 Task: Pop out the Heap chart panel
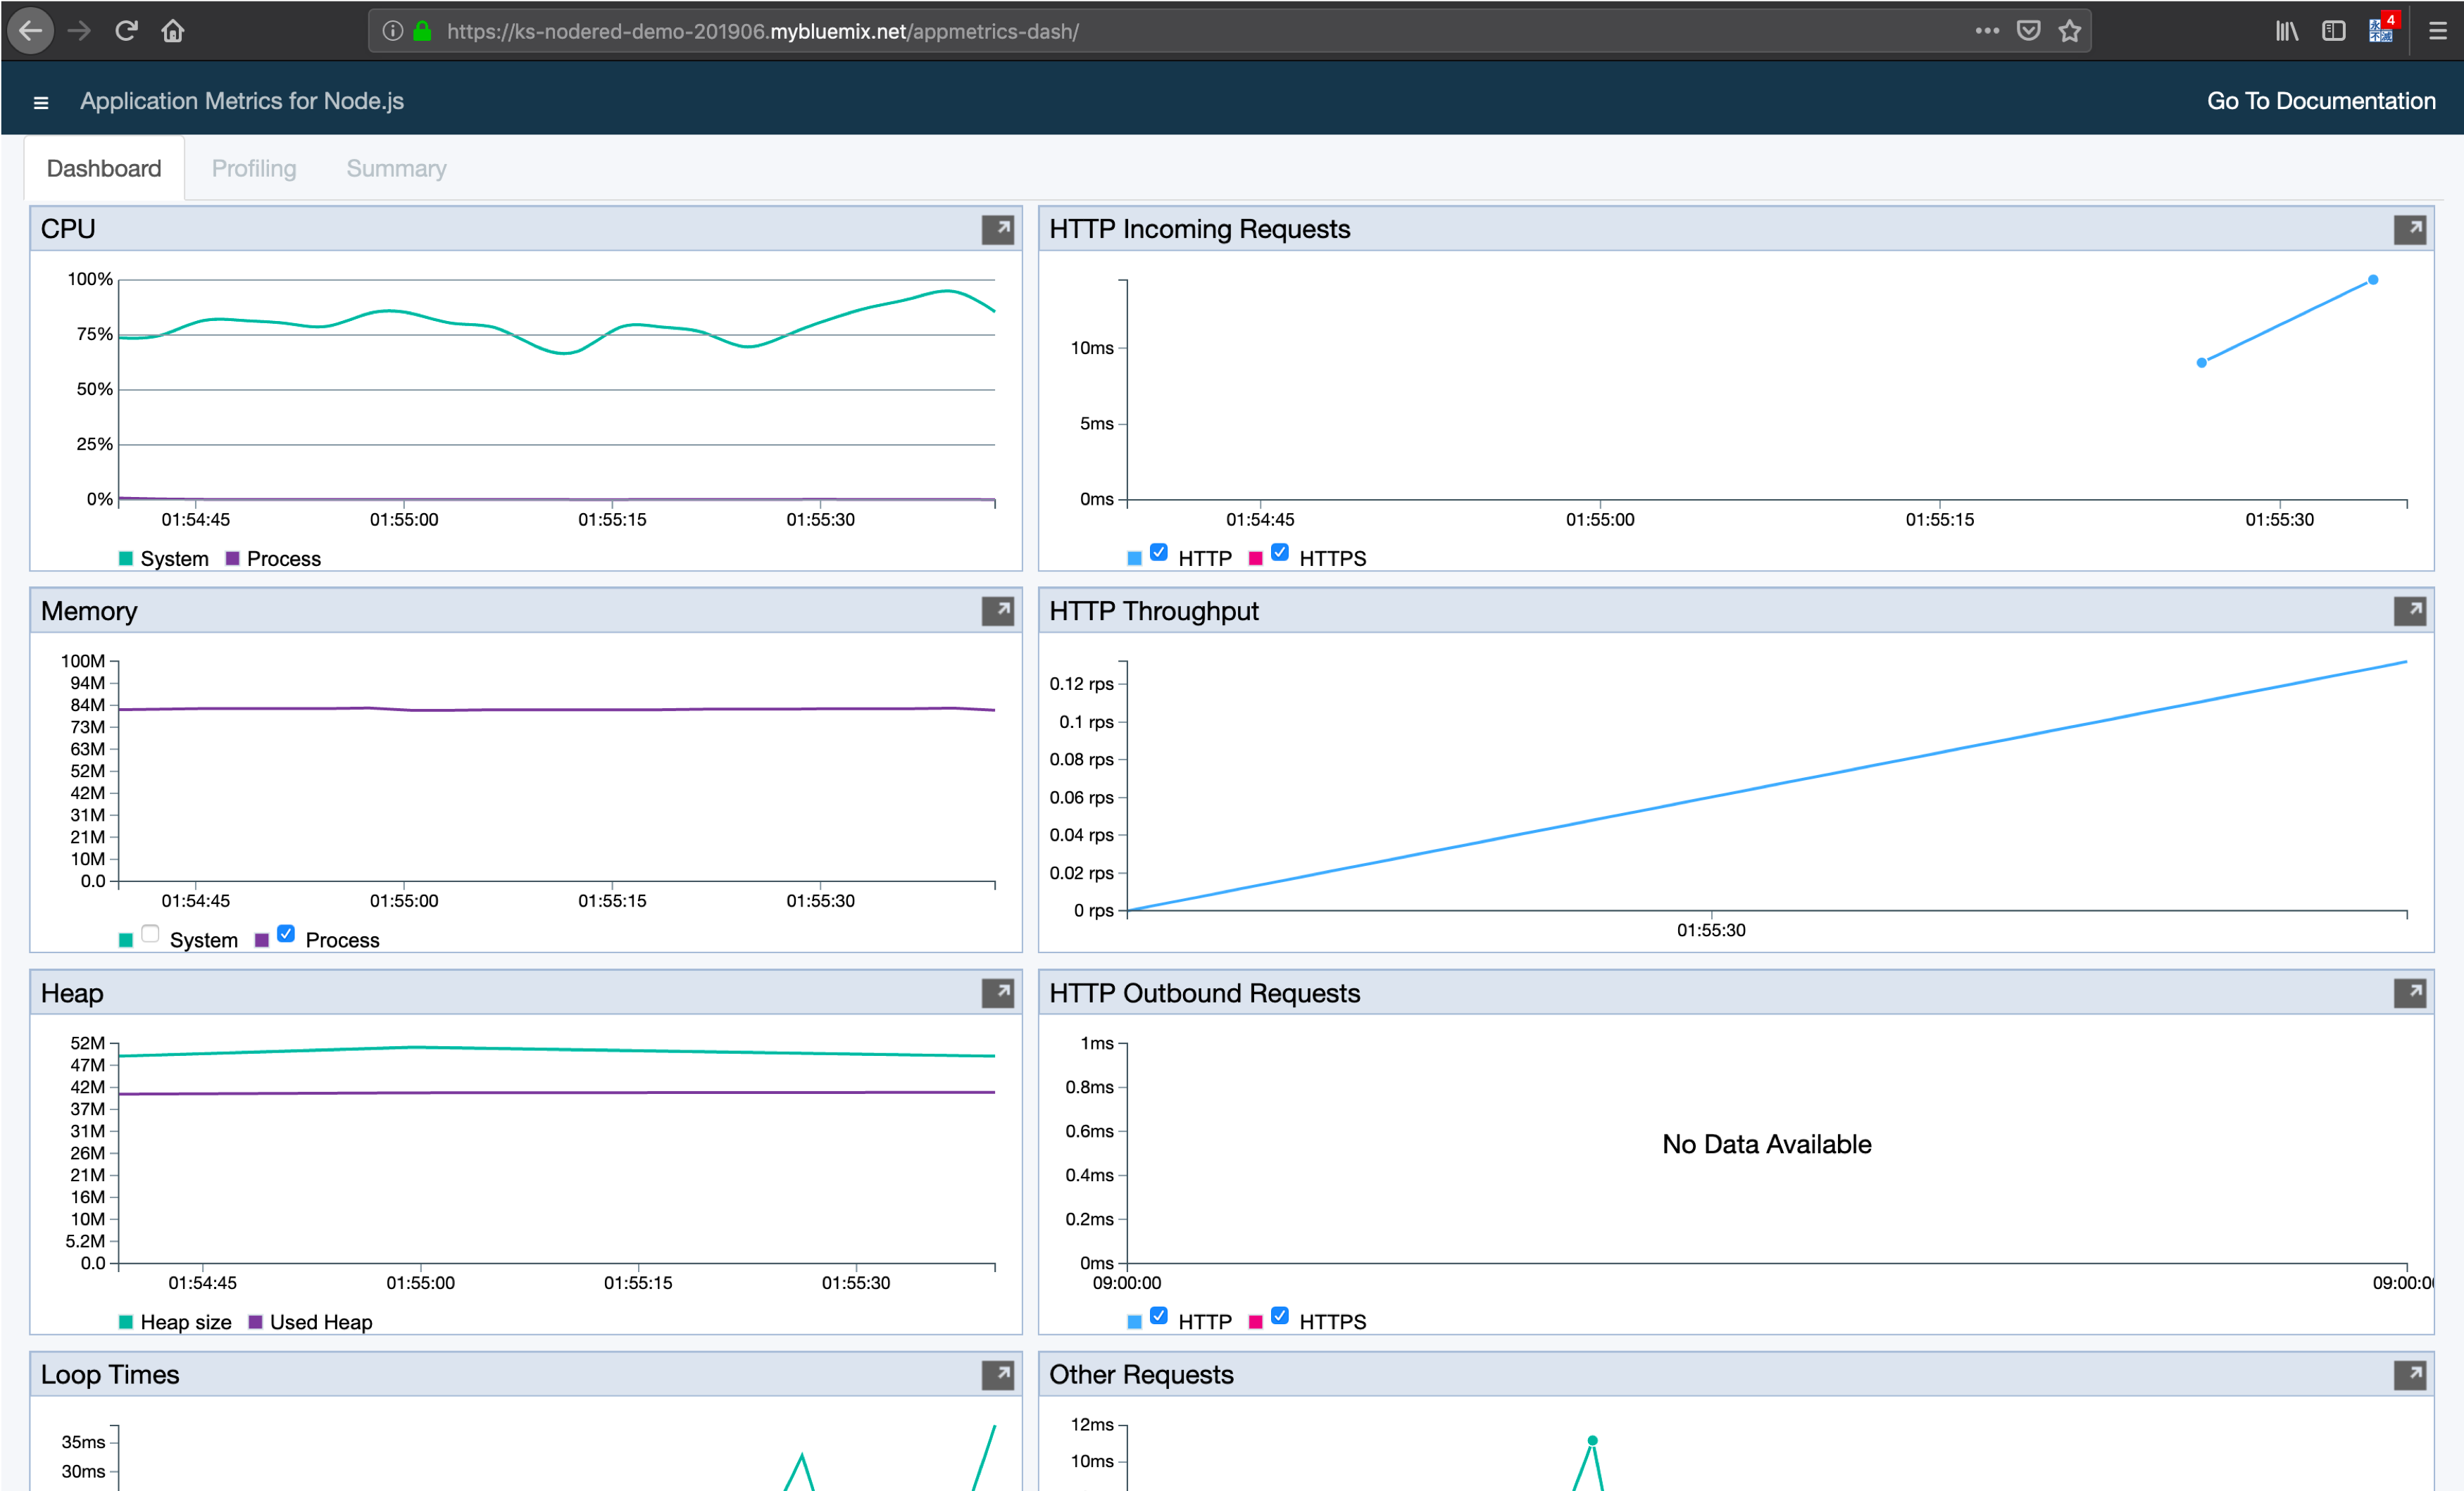[x=997, y=993]
